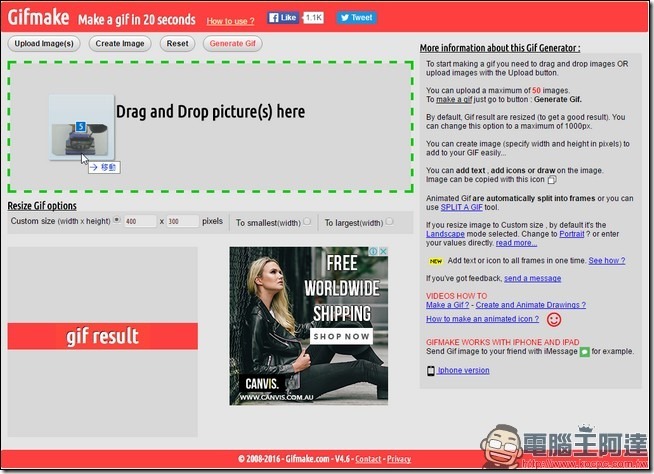Click the Twitter Tweet button
The height and width of the screenshot is (474, 654).
[x=356, y=18]
